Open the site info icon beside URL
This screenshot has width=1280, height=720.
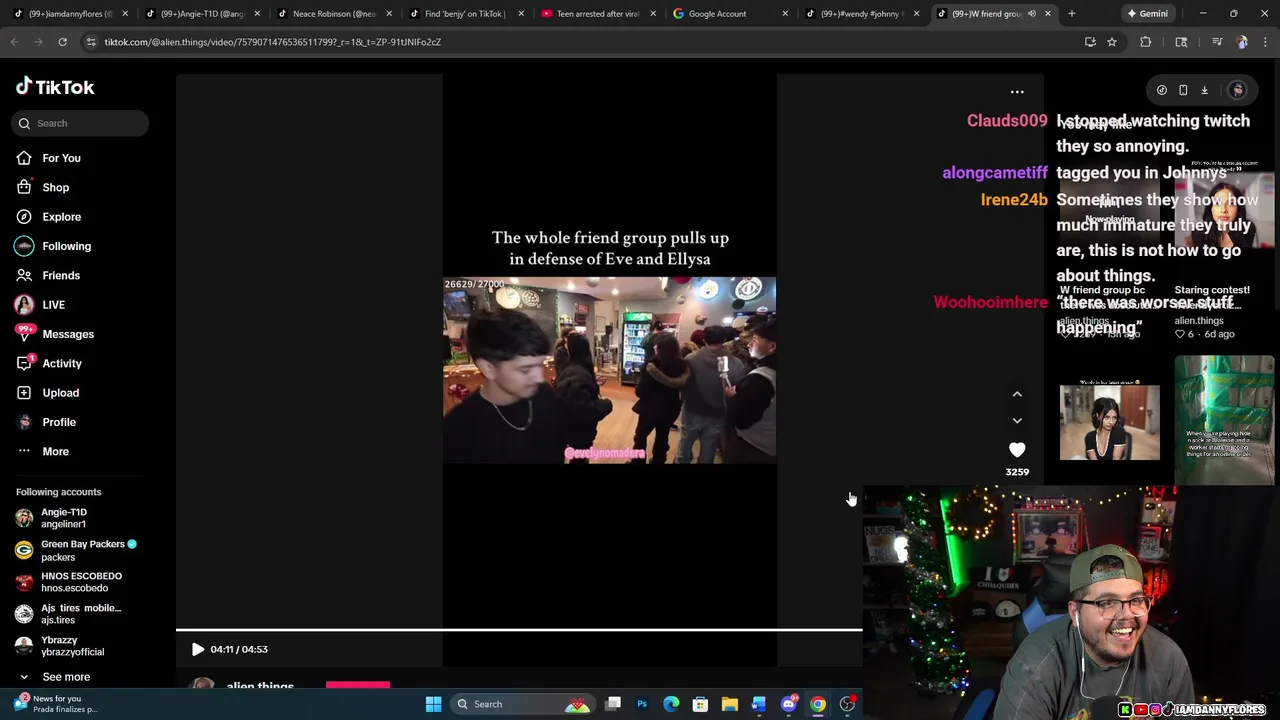pyautogui.click(x=91, y=42)
